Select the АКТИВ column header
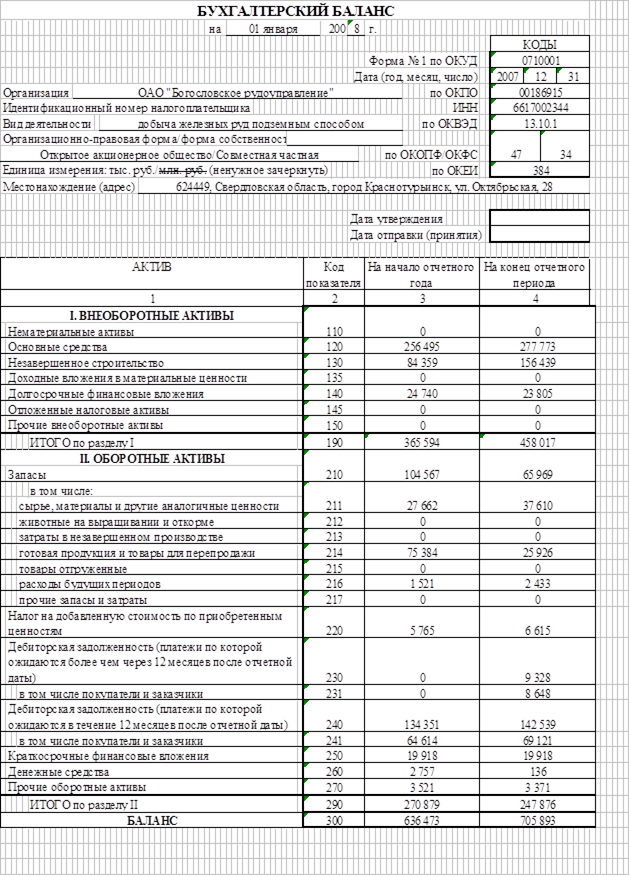This screenshot has height=876, width=630. pyautogui.click(x=152, y=274)
